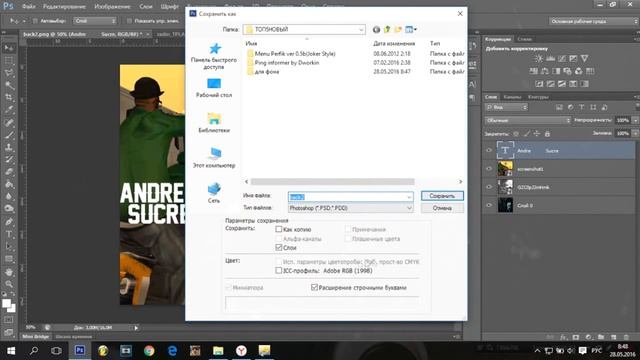Open the 'Файл' menu
This screenshot has height=360, width=640.
point(28,7)
